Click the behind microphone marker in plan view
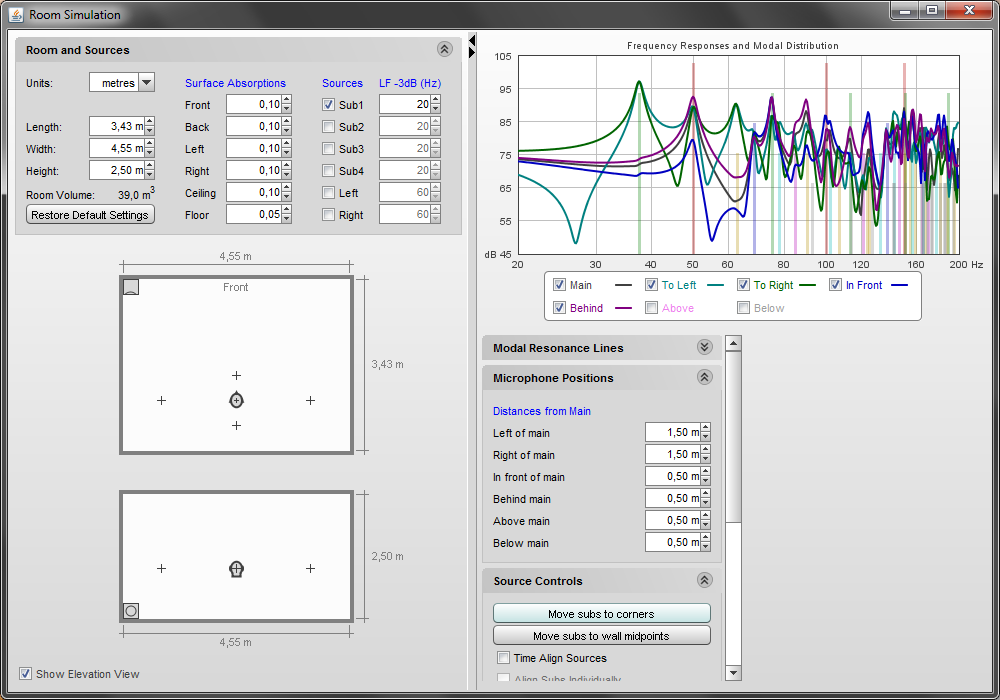Viewport: 1000px width, 700px height. pyautogui.click(x=236, y=425)
